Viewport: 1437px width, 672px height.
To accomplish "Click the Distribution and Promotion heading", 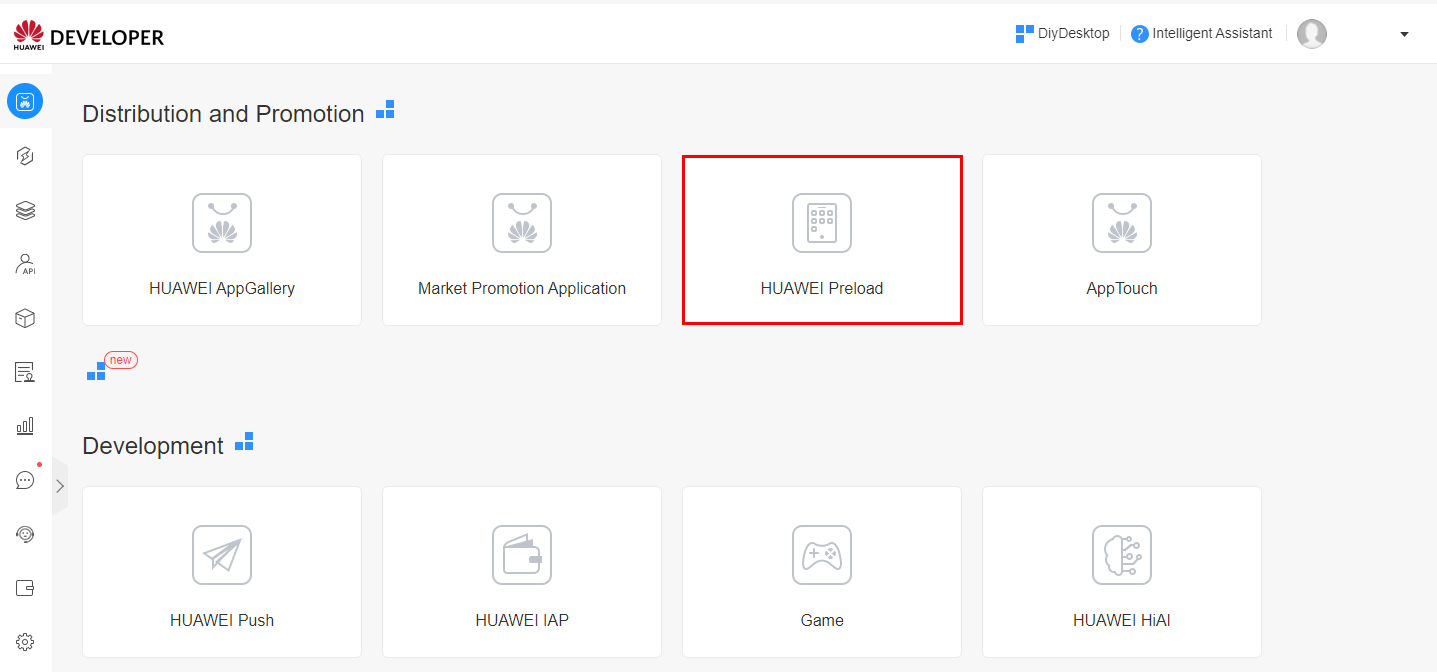I will pyautogui.click(x=223, y=114).
